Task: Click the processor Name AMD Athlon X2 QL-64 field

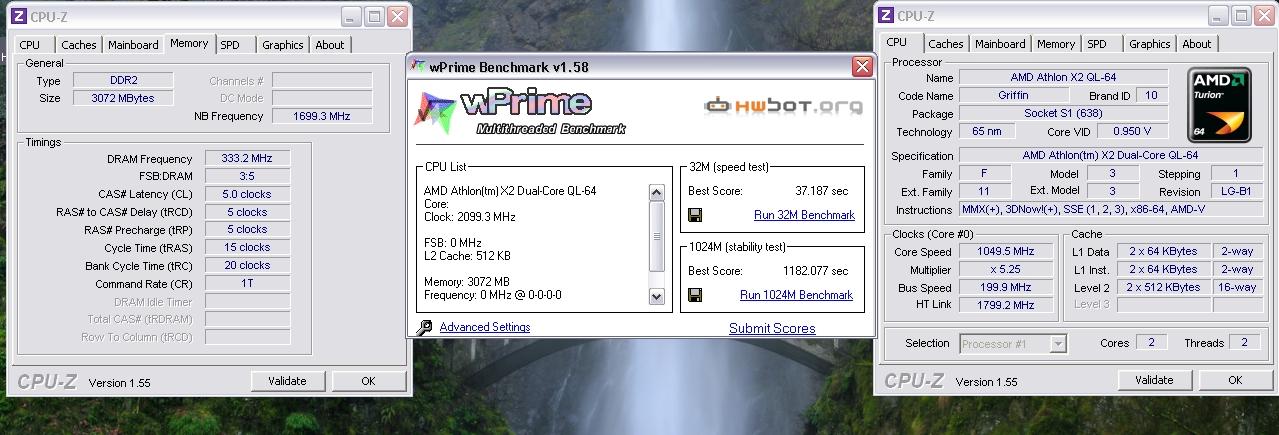Action: pyautogui.click(x=1063, y=77)
